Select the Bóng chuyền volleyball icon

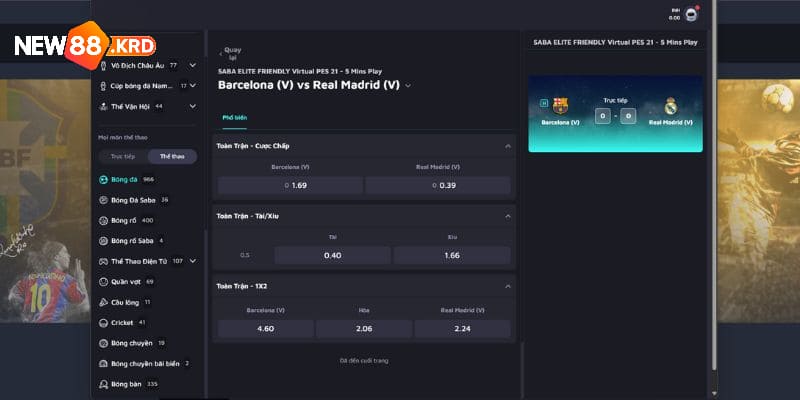[x=104, y=343]
